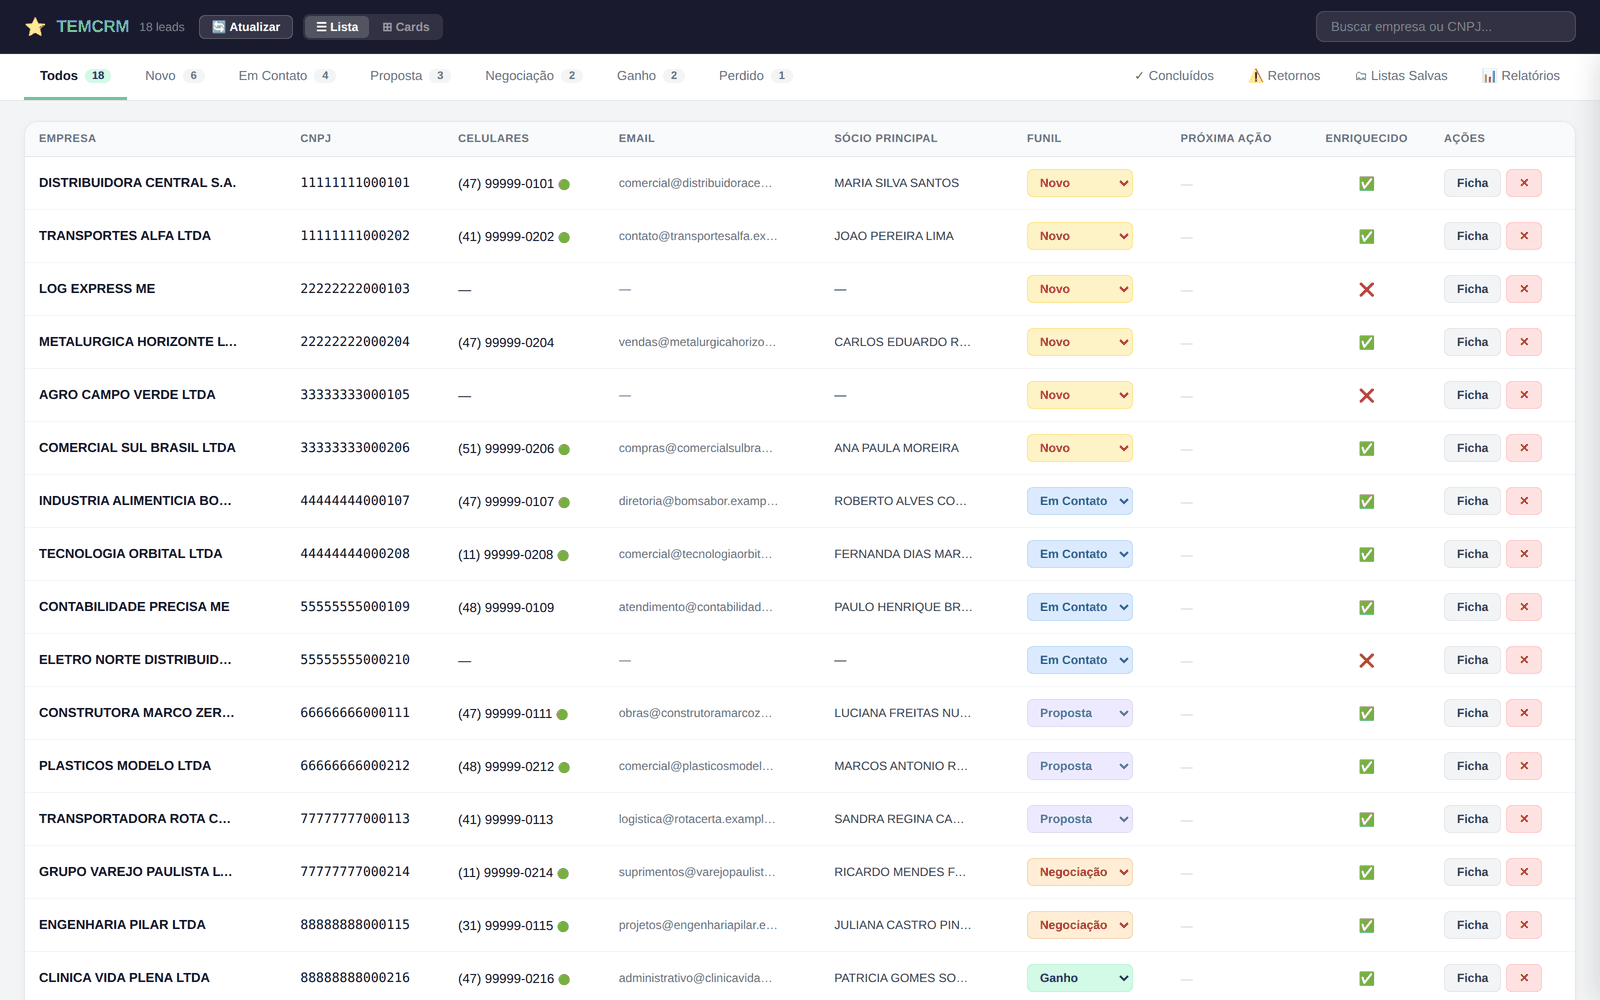1600x1000 pixels.
Task: Open Relatórios reports
Action: click(1521, 76)
